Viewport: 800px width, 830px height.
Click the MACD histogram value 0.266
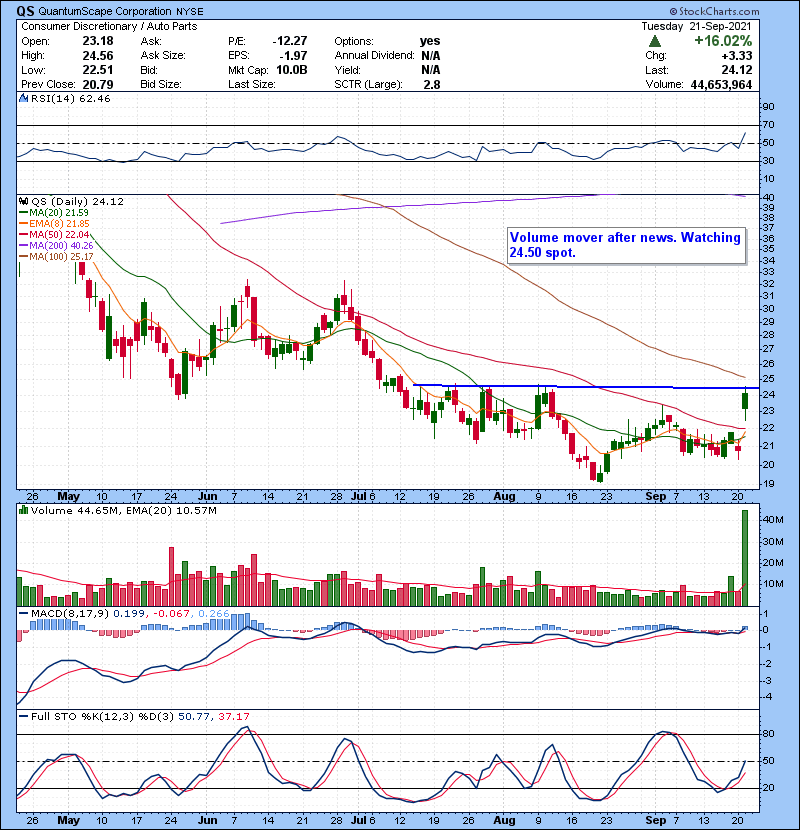(214, 614)
